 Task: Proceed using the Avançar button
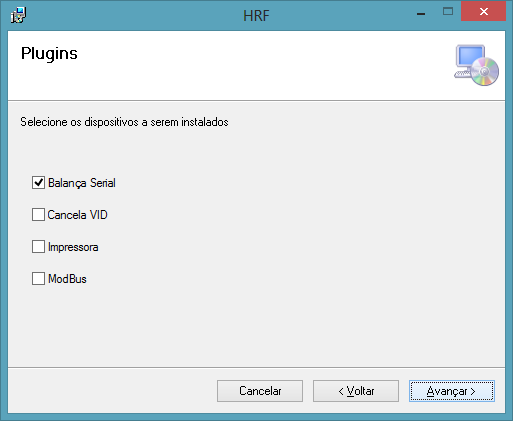click(452, 391)
